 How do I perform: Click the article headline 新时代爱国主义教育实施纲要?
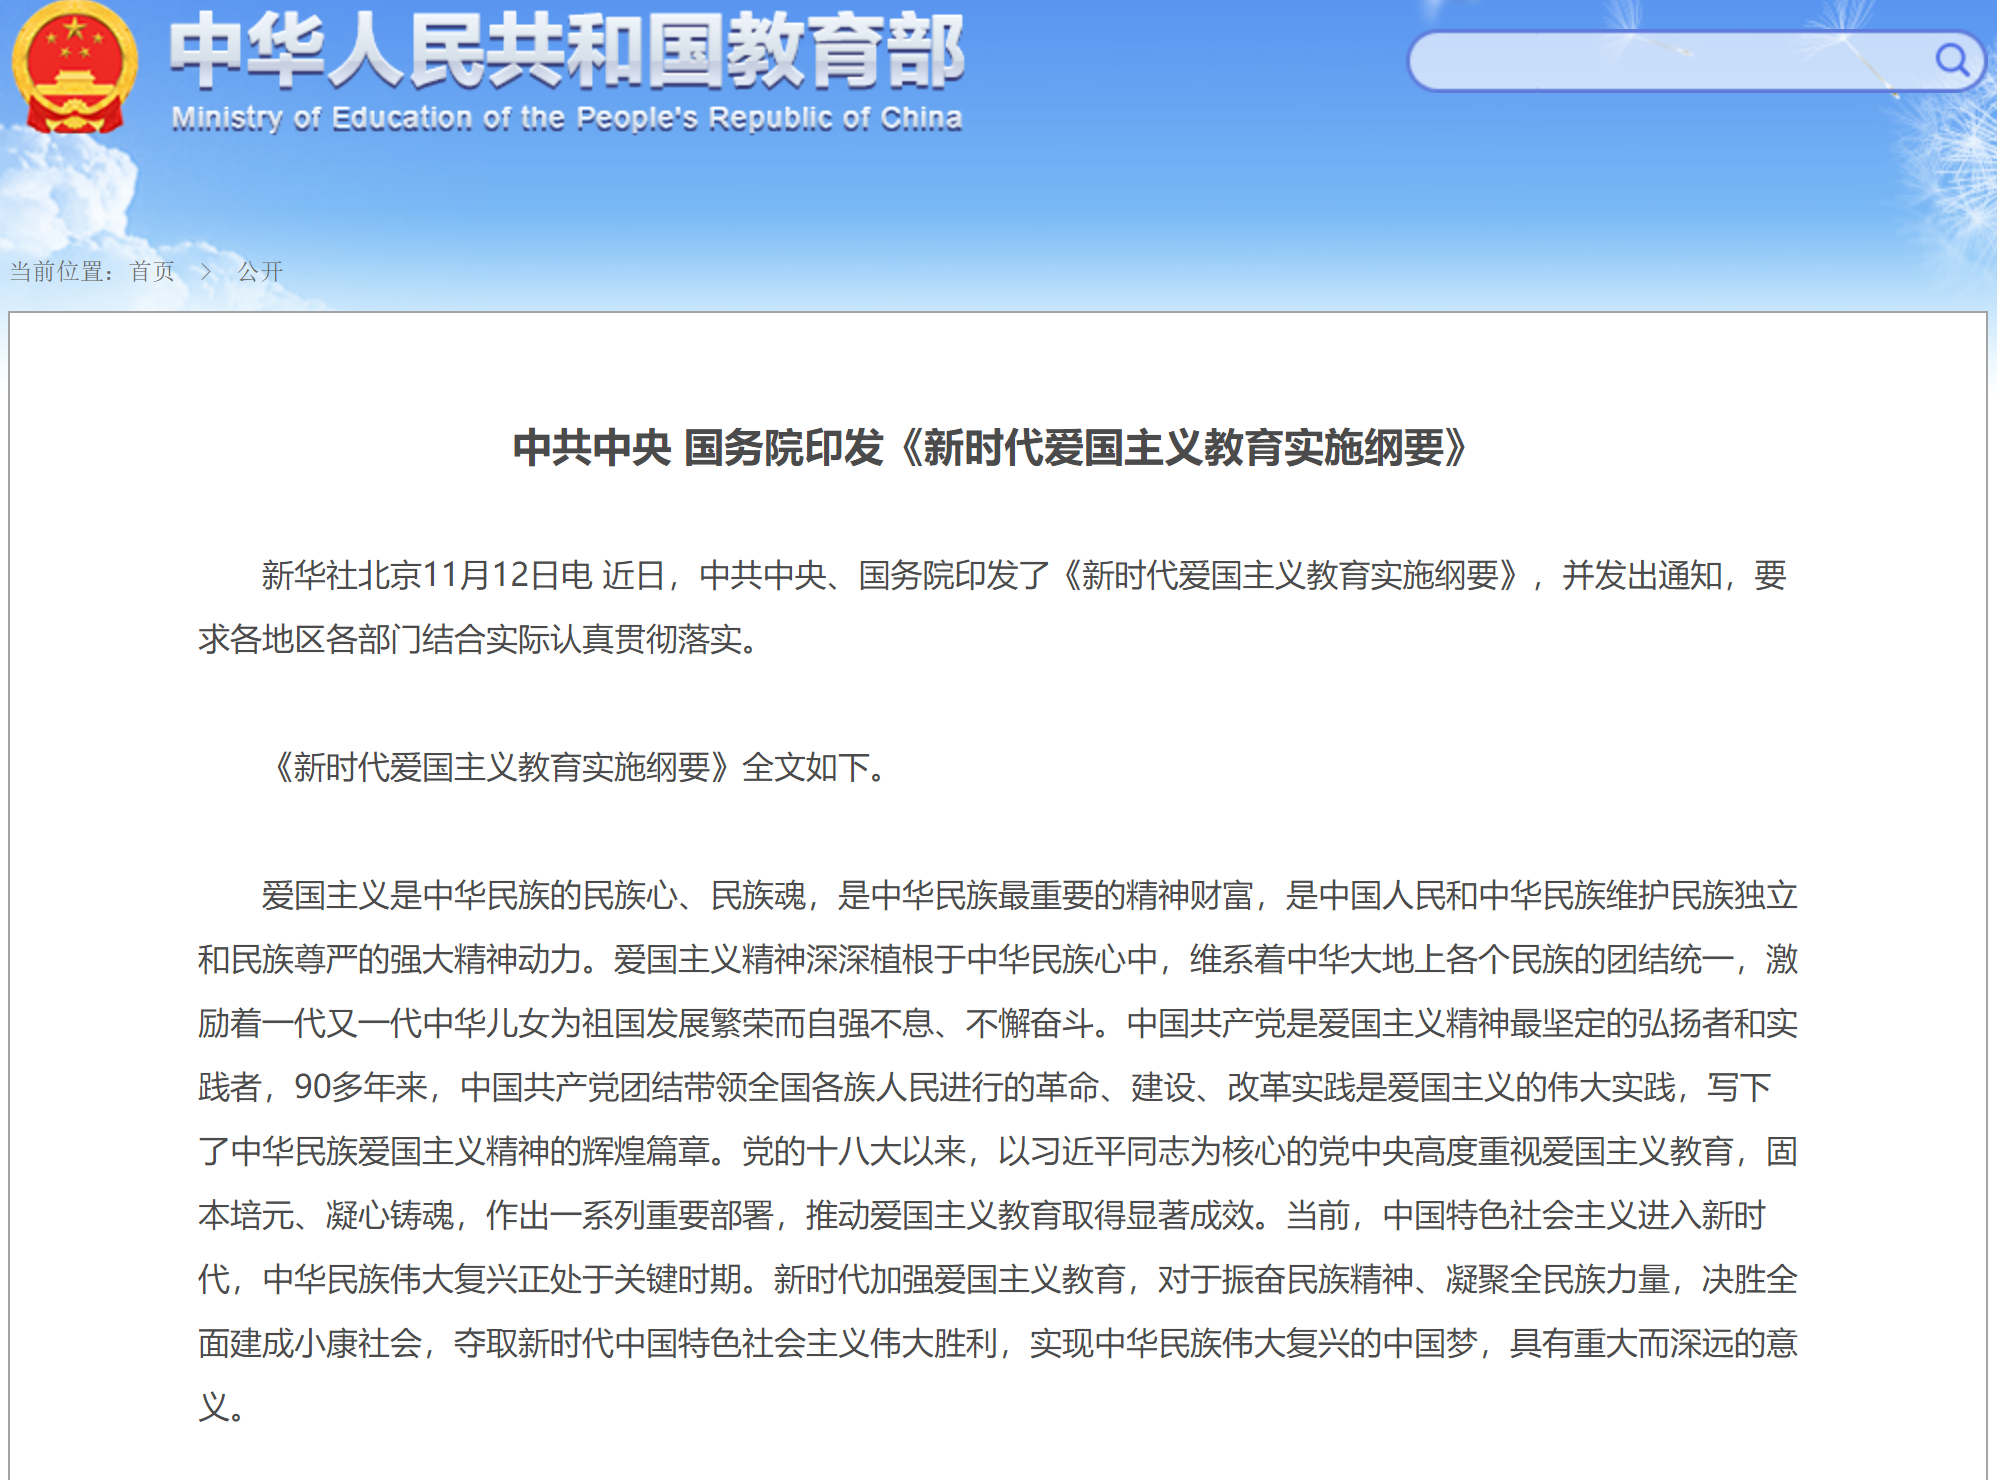990,447
